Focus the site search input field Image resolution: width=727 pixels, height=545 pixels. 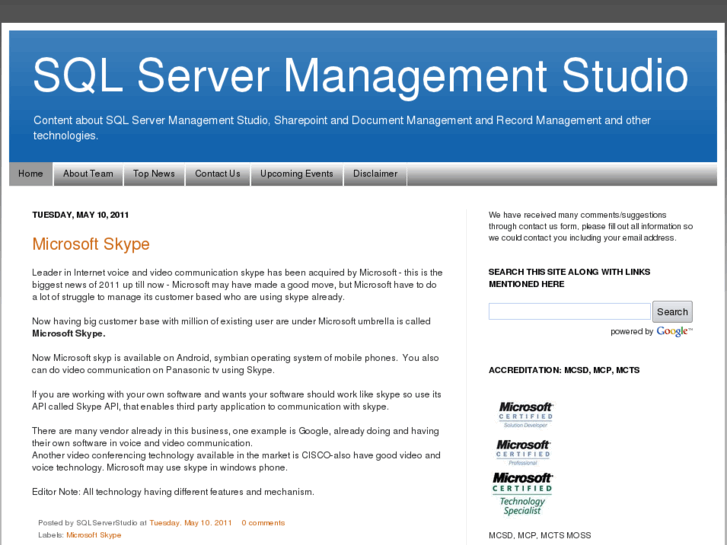click(x=569, y=312)
